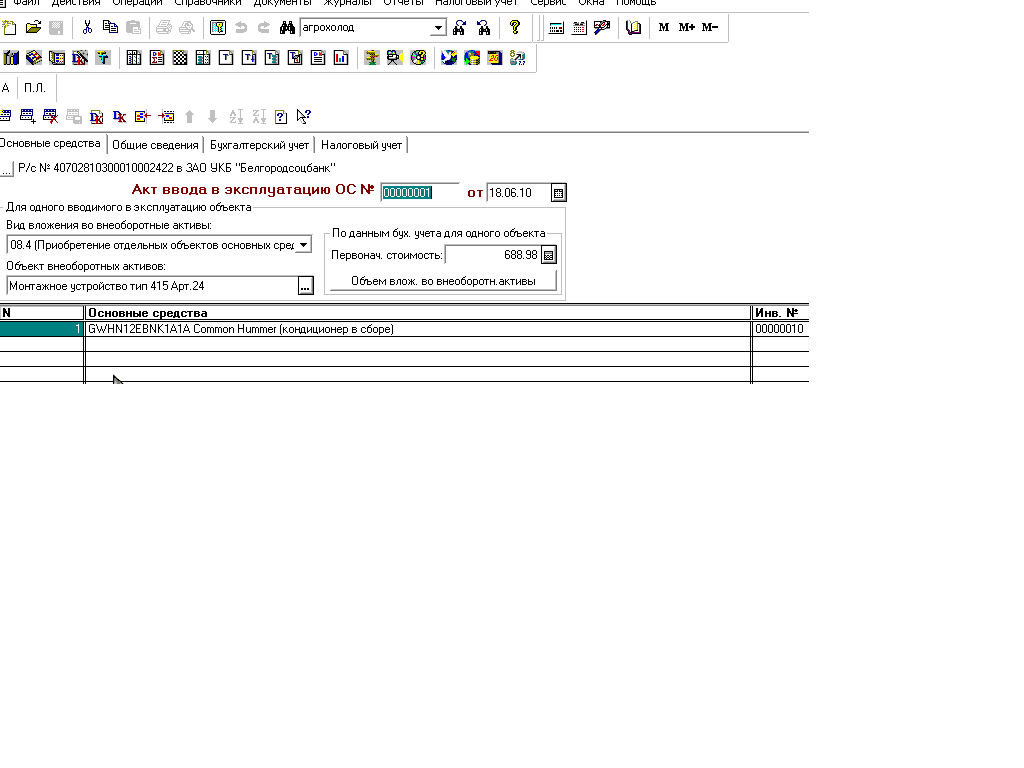Open the calendar toolbar icon
1024x768 pixels.
point(579,27)
